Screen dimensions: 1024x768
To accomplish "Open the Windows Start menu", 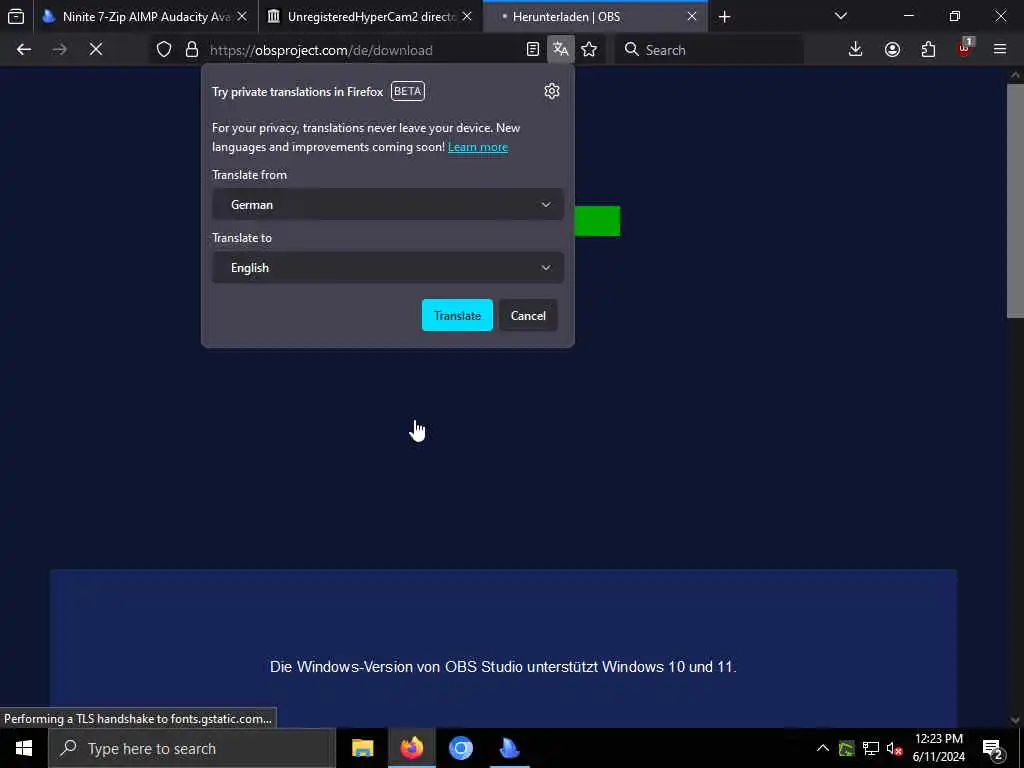I will 24,748.
